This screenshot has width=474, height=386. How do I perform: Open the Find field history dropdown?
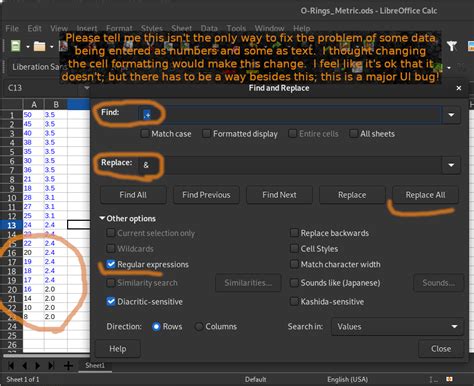(x=451, y=115)
